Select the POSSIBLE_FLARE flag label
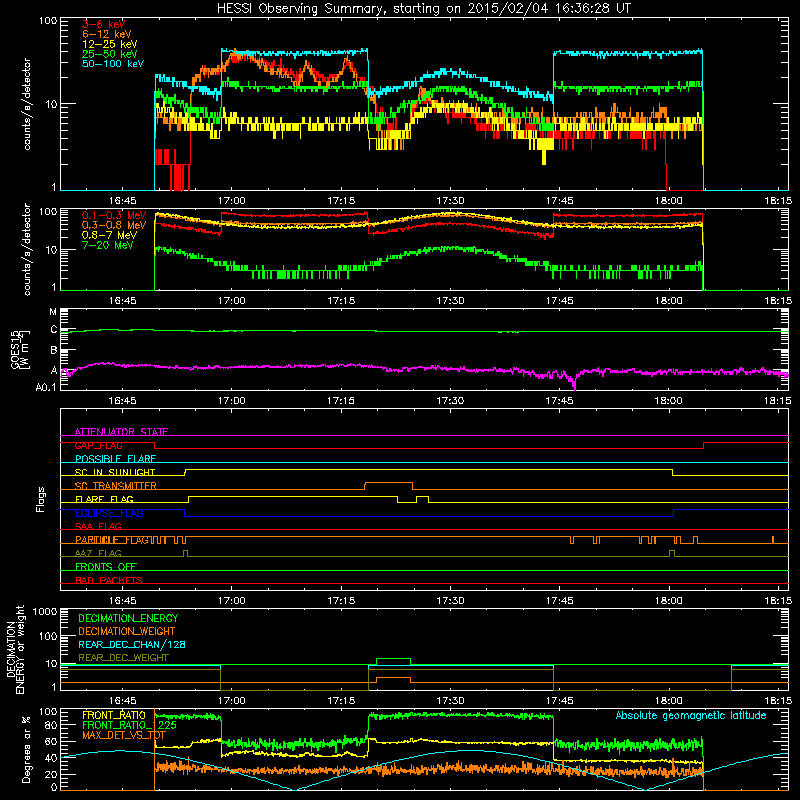 click(x=115, y=459)
